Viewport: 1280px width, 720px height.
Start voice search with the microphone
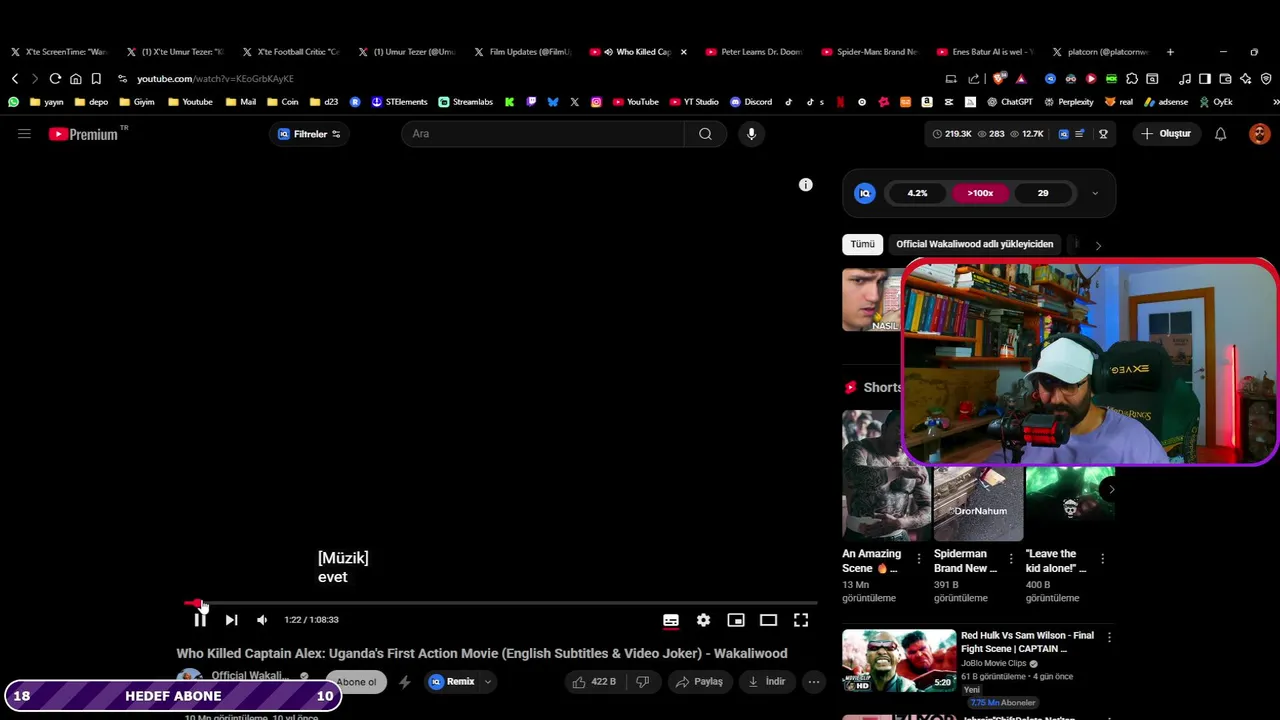(x=751, y=134)
